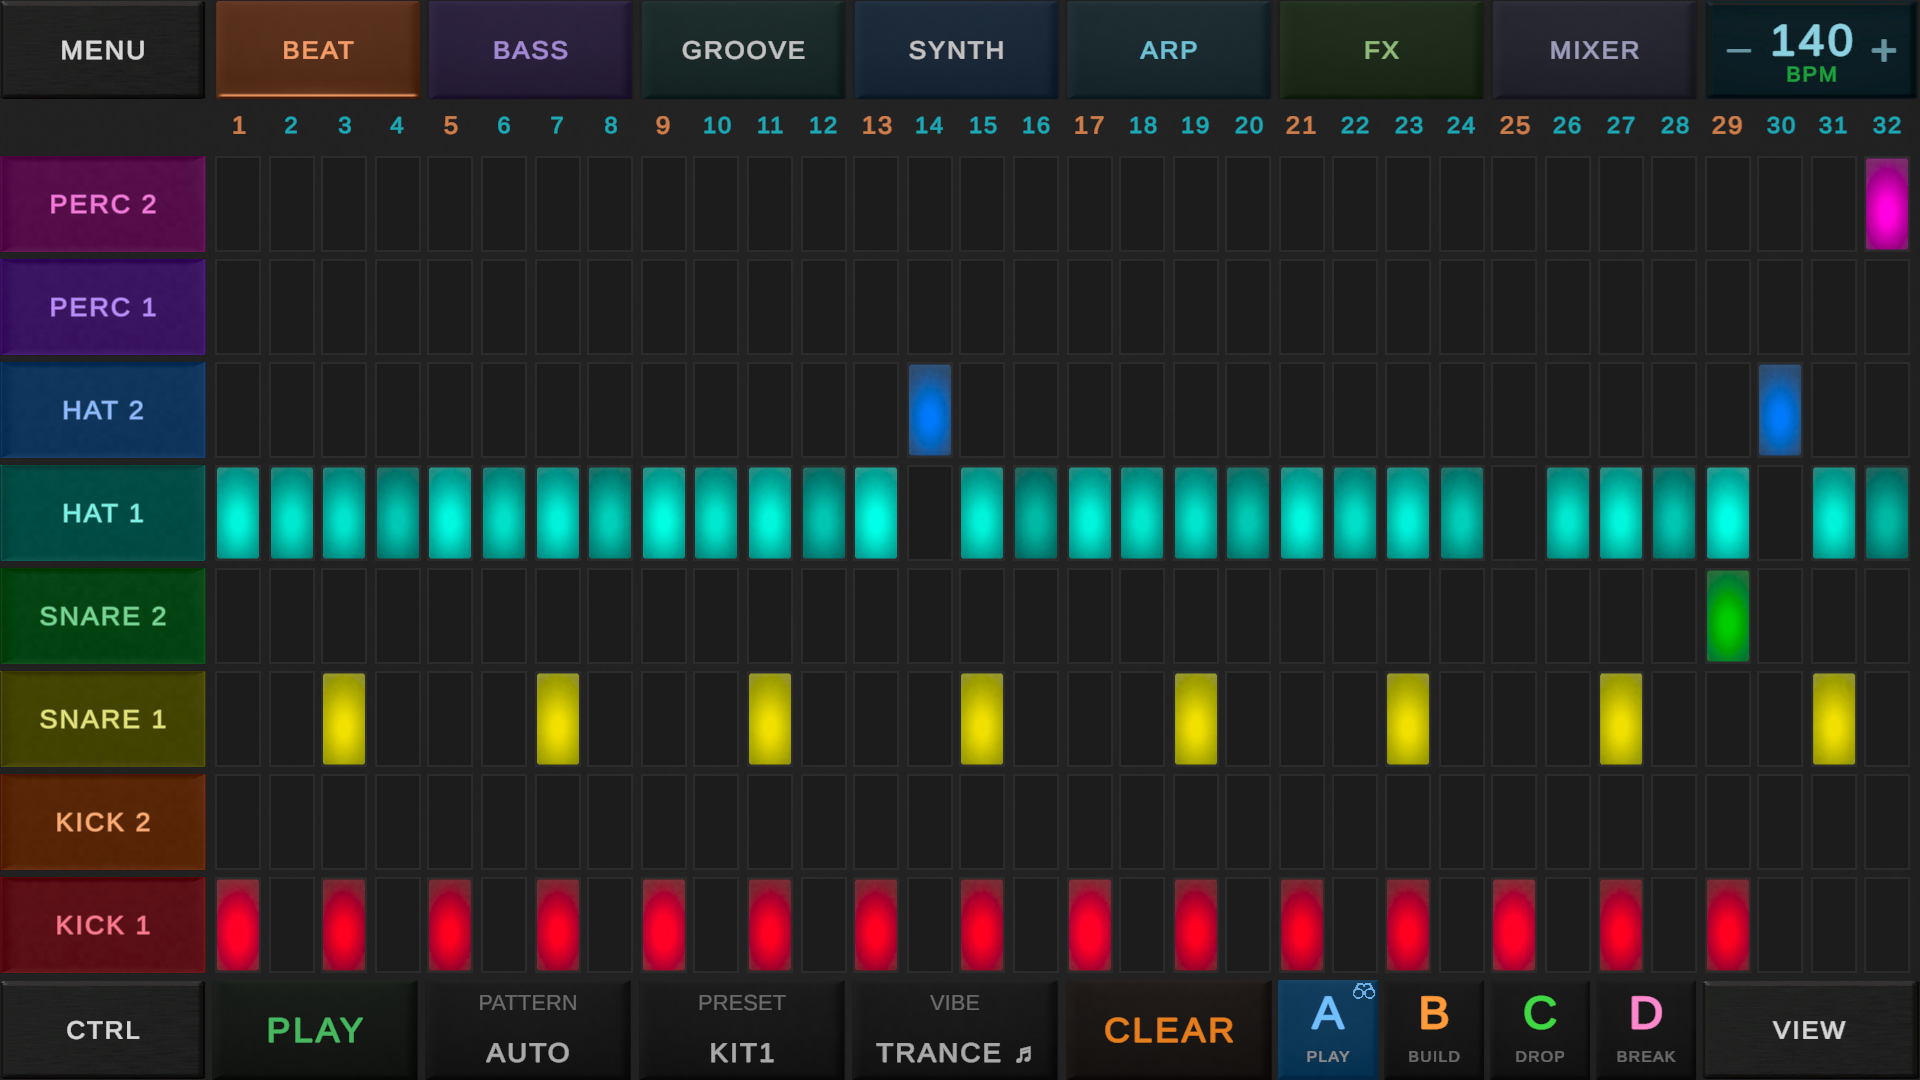Open the VIBE TRANCE selector

pyautogui.click(x=954, y=1030)
